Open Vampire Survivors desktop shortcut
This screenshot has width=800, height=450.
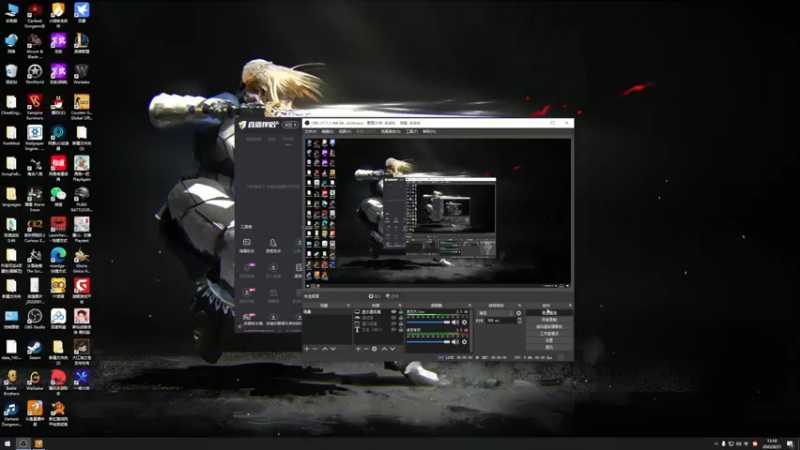[x=35, y=107]
